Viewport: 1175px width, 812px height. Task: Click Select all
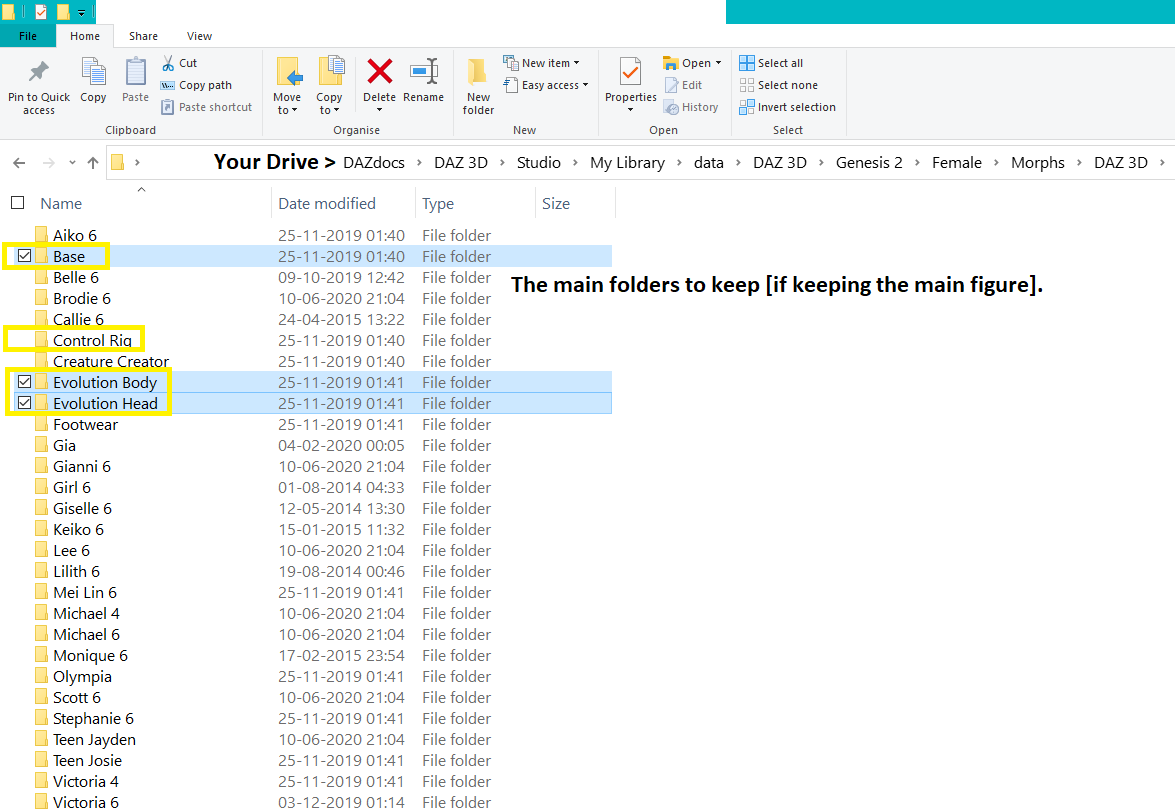(x=771, y=63)
